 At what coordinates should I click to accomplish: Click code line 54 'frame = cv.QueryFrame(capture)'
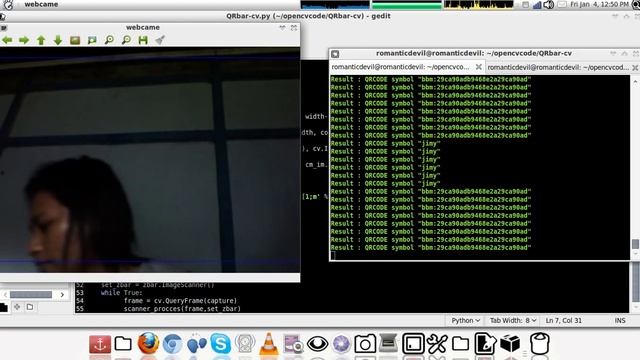pos(180,301)
